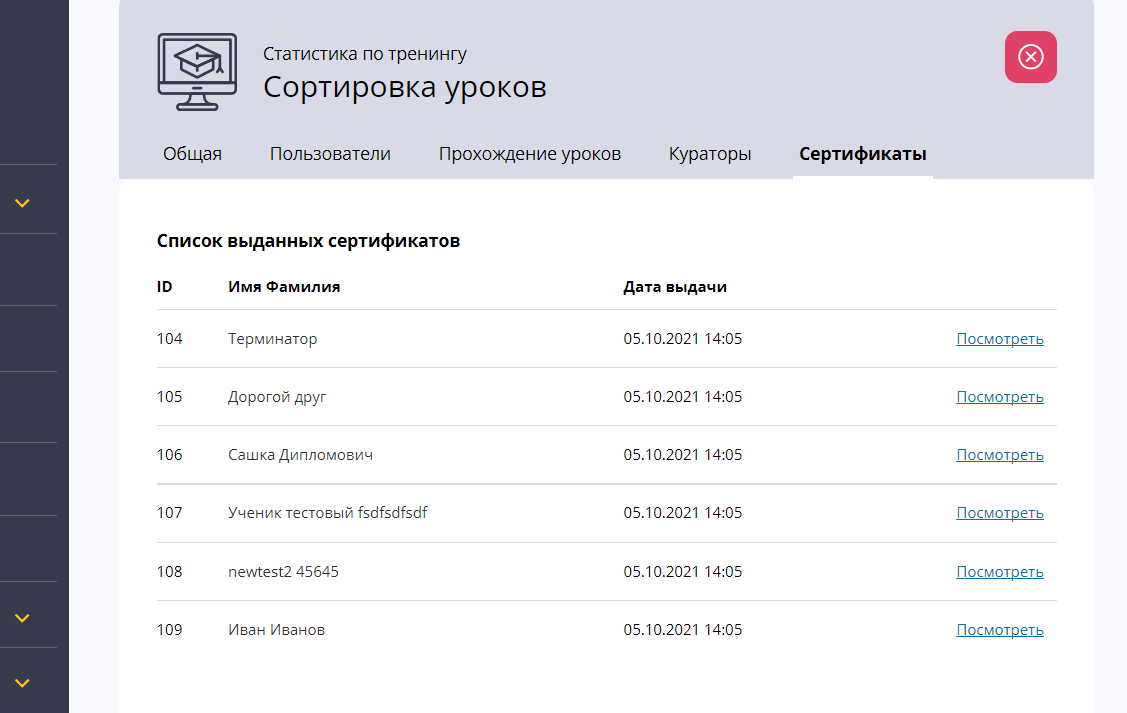The height and width of the screenshot is (713, 1127).
Task: Click the name newtest2 45645
Action: pos(283,572)
